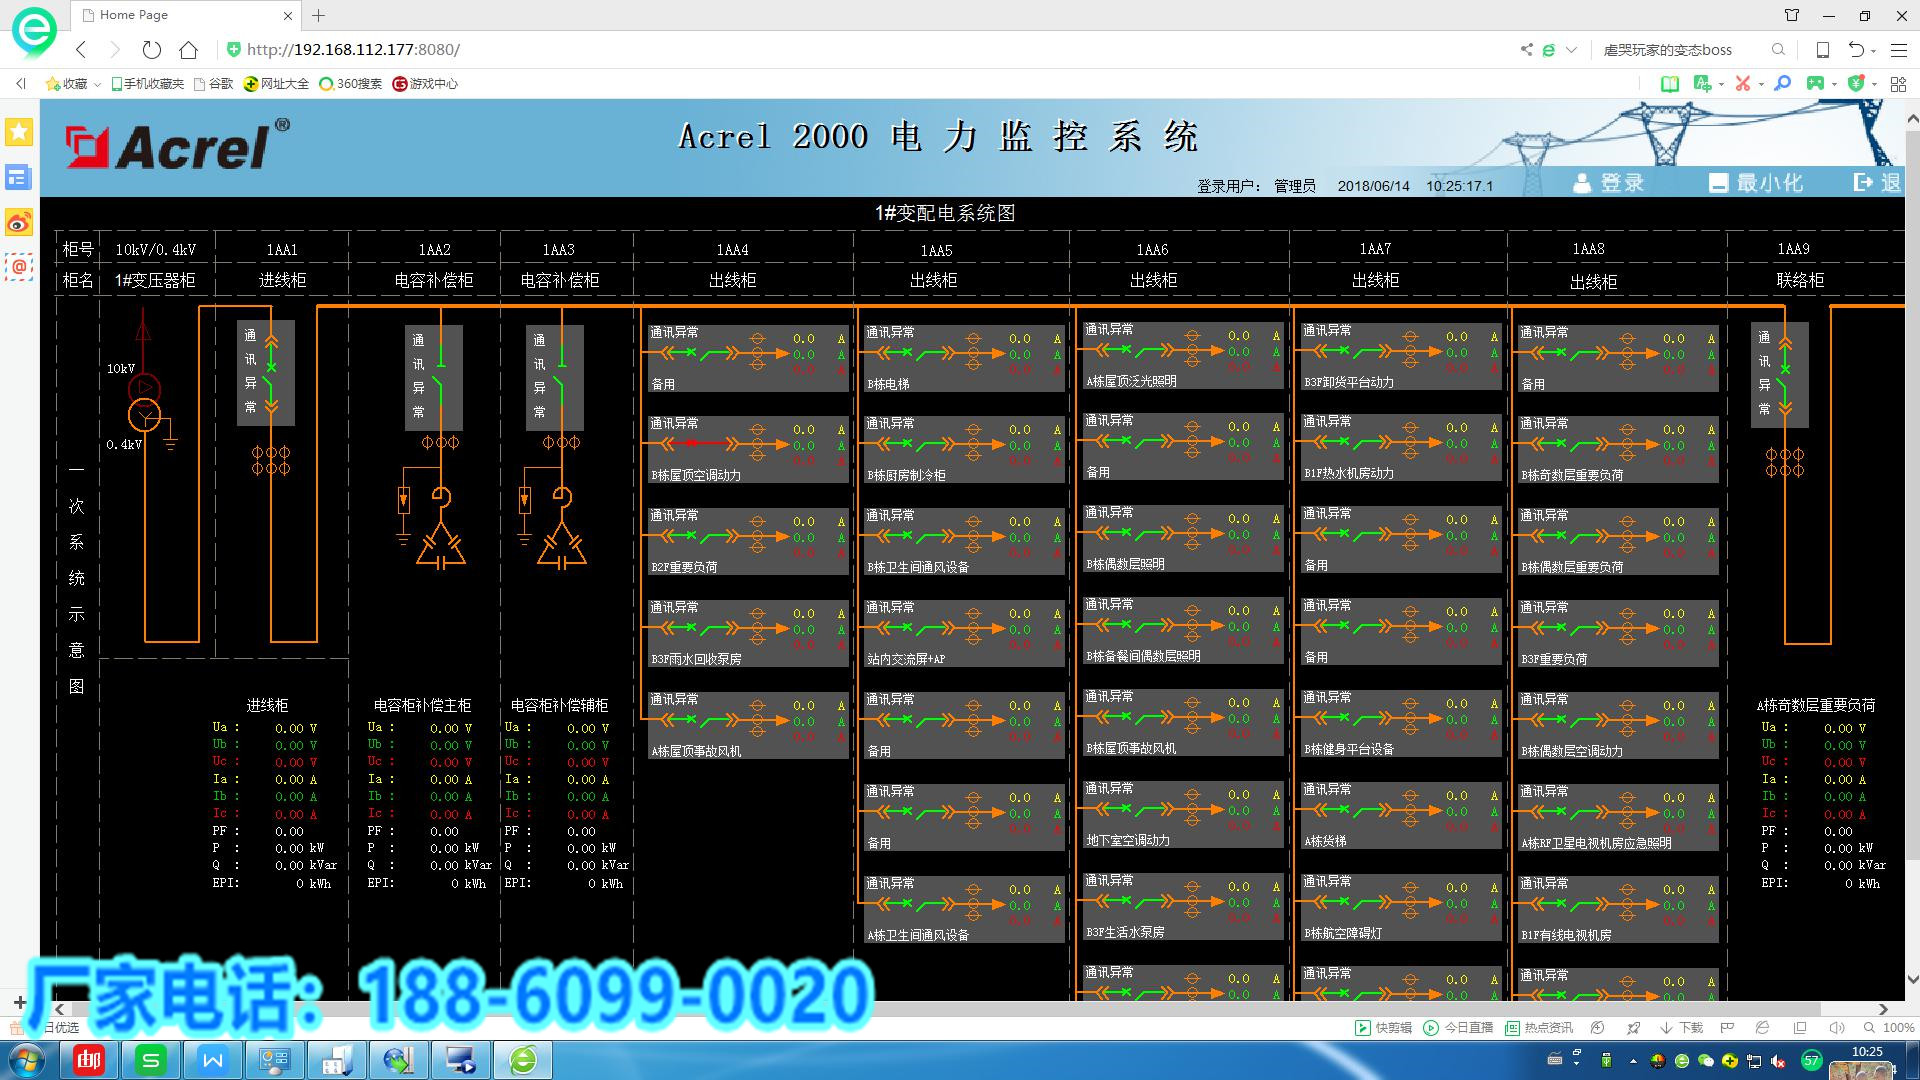
Task: Open the game controller dropdown arrow
Action: (1834, 85)
